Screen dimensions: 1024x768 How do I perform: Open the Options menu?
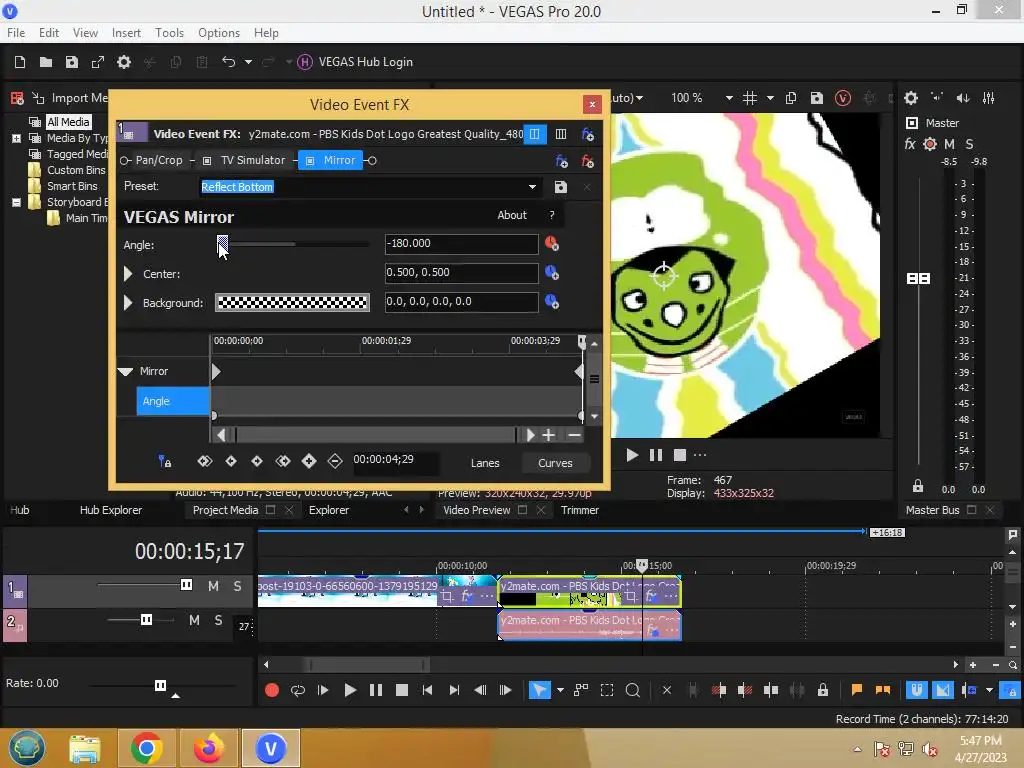219,33
